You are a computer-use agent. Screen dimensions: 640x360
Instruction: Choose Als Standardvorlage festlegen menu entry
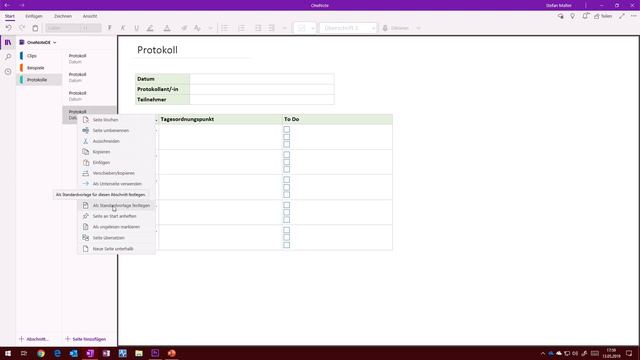116,205
